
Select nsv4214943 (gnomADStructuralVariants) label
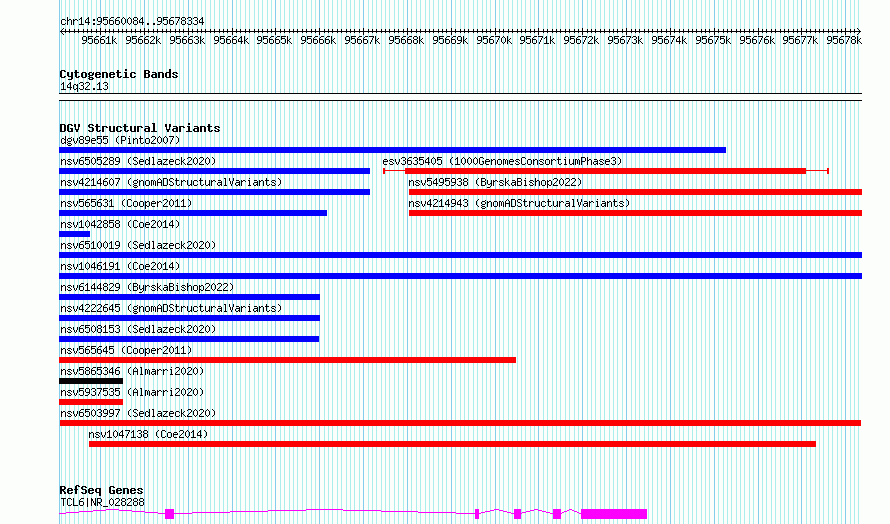519,203
